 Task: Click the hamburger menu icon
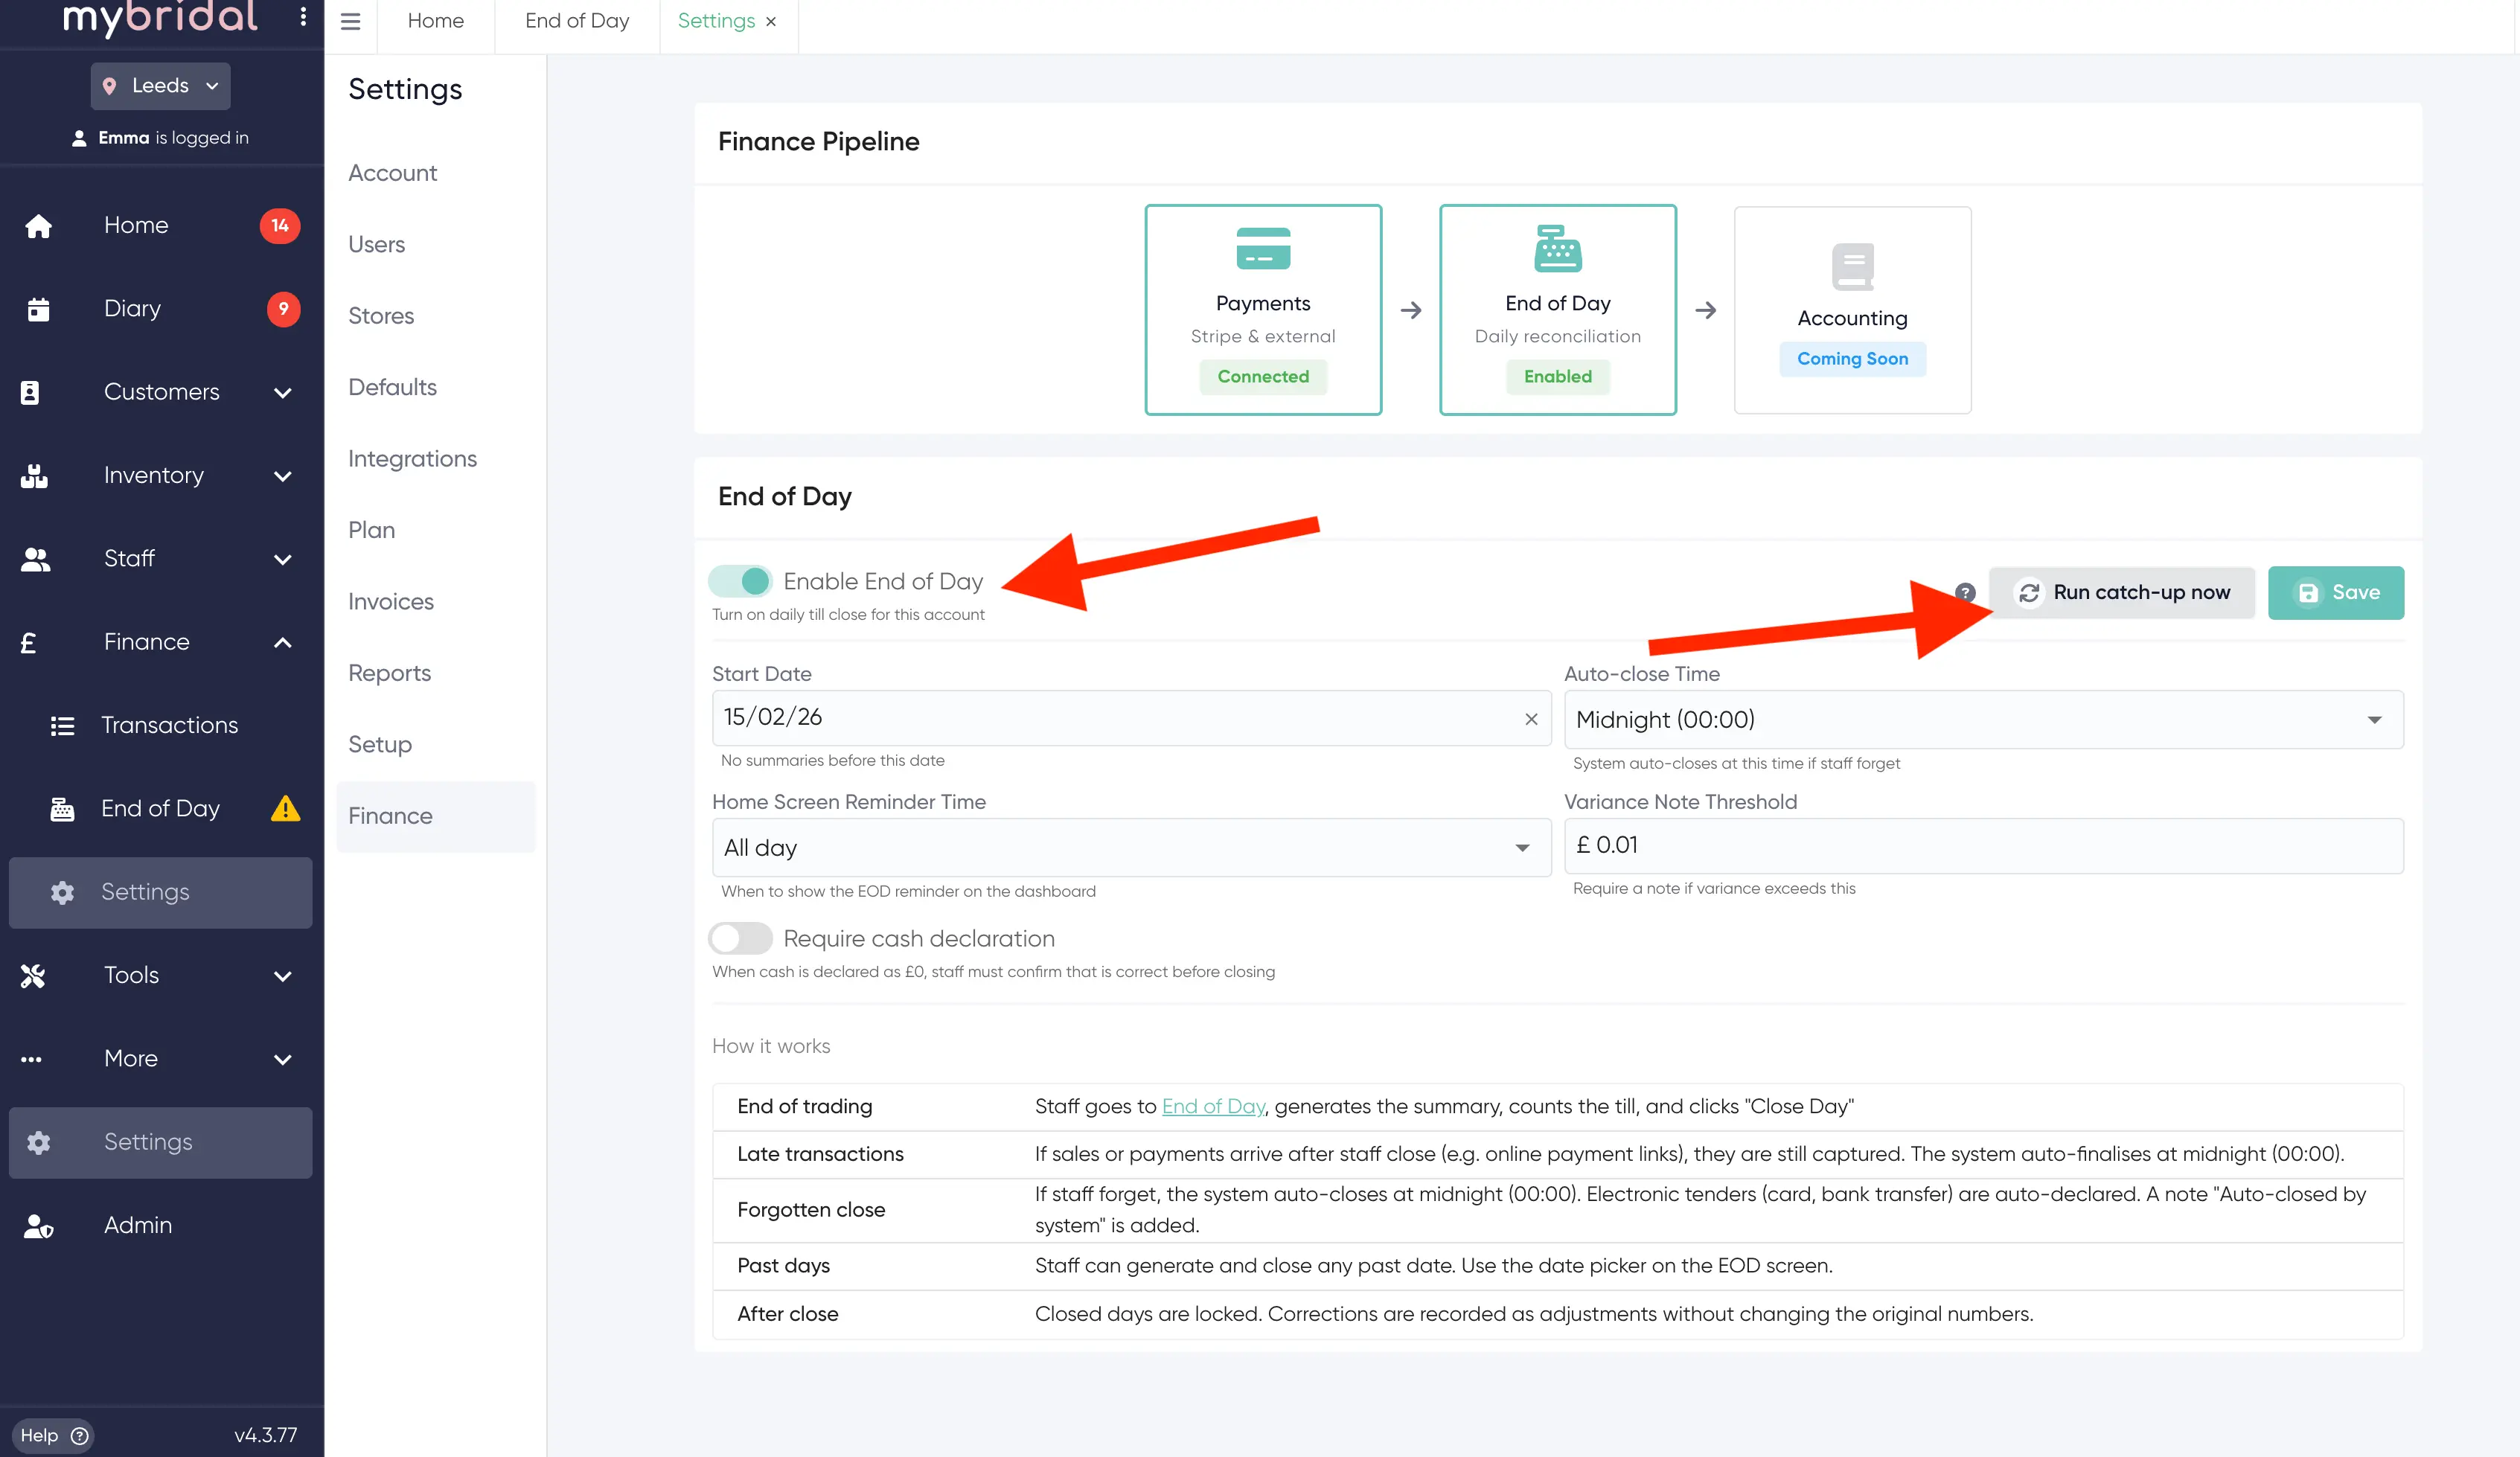[350, 21]
